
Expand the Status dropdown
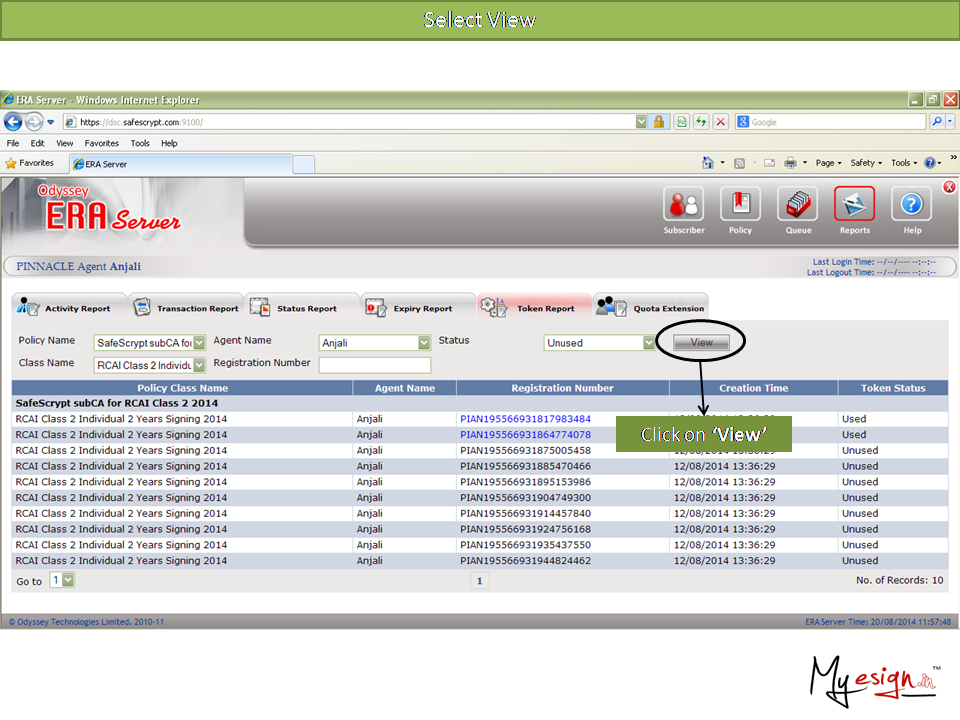tap(649, 343)
